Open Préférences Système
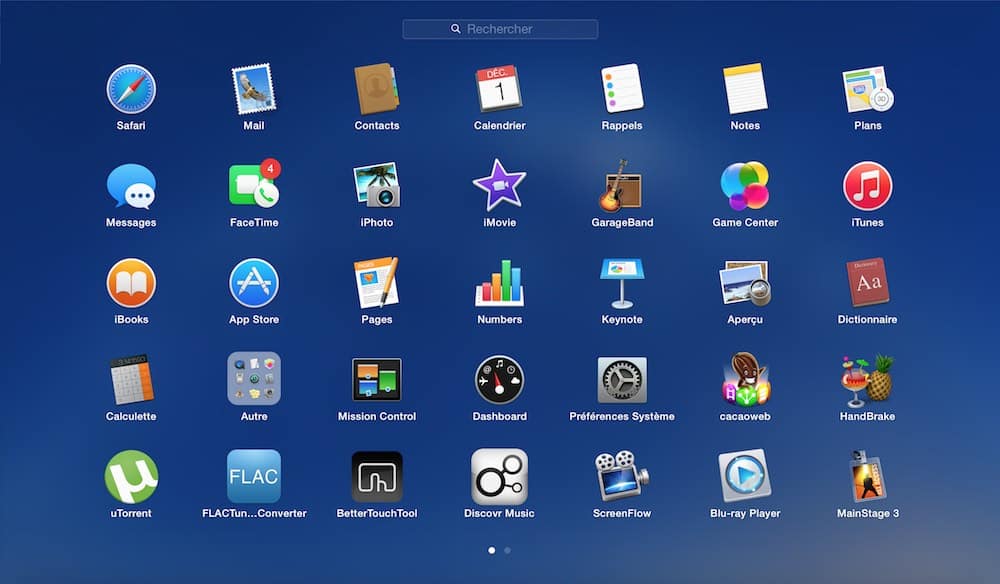The image size is (1000, 584). [x=622, y=379]
